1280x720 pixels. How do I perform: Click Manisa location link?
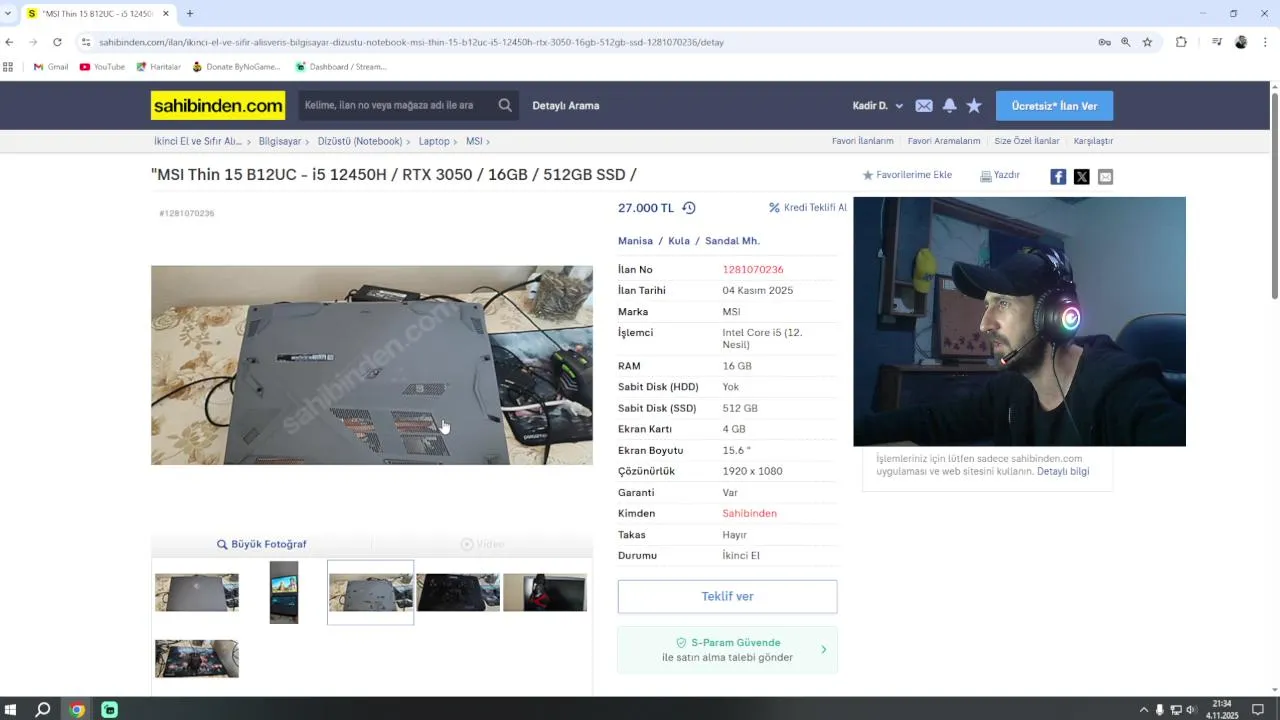(x=635, y=241)
